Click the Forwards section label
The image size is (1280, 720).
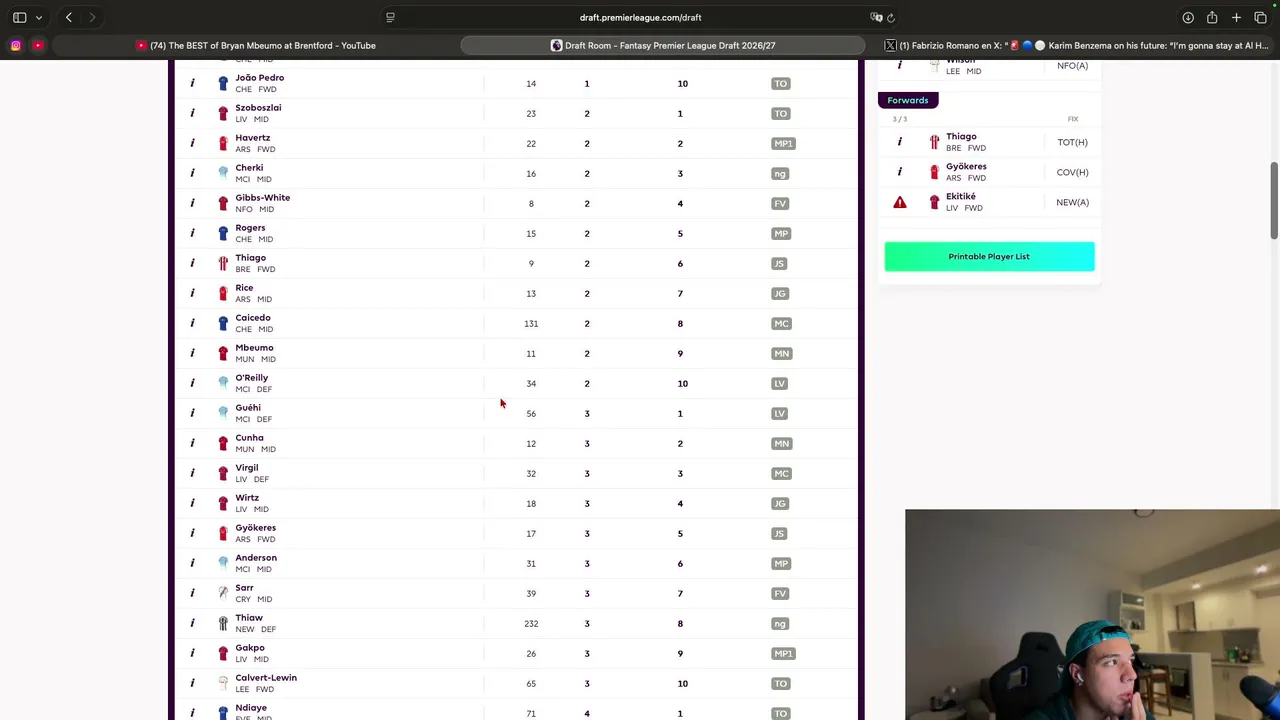coord(908,100)
